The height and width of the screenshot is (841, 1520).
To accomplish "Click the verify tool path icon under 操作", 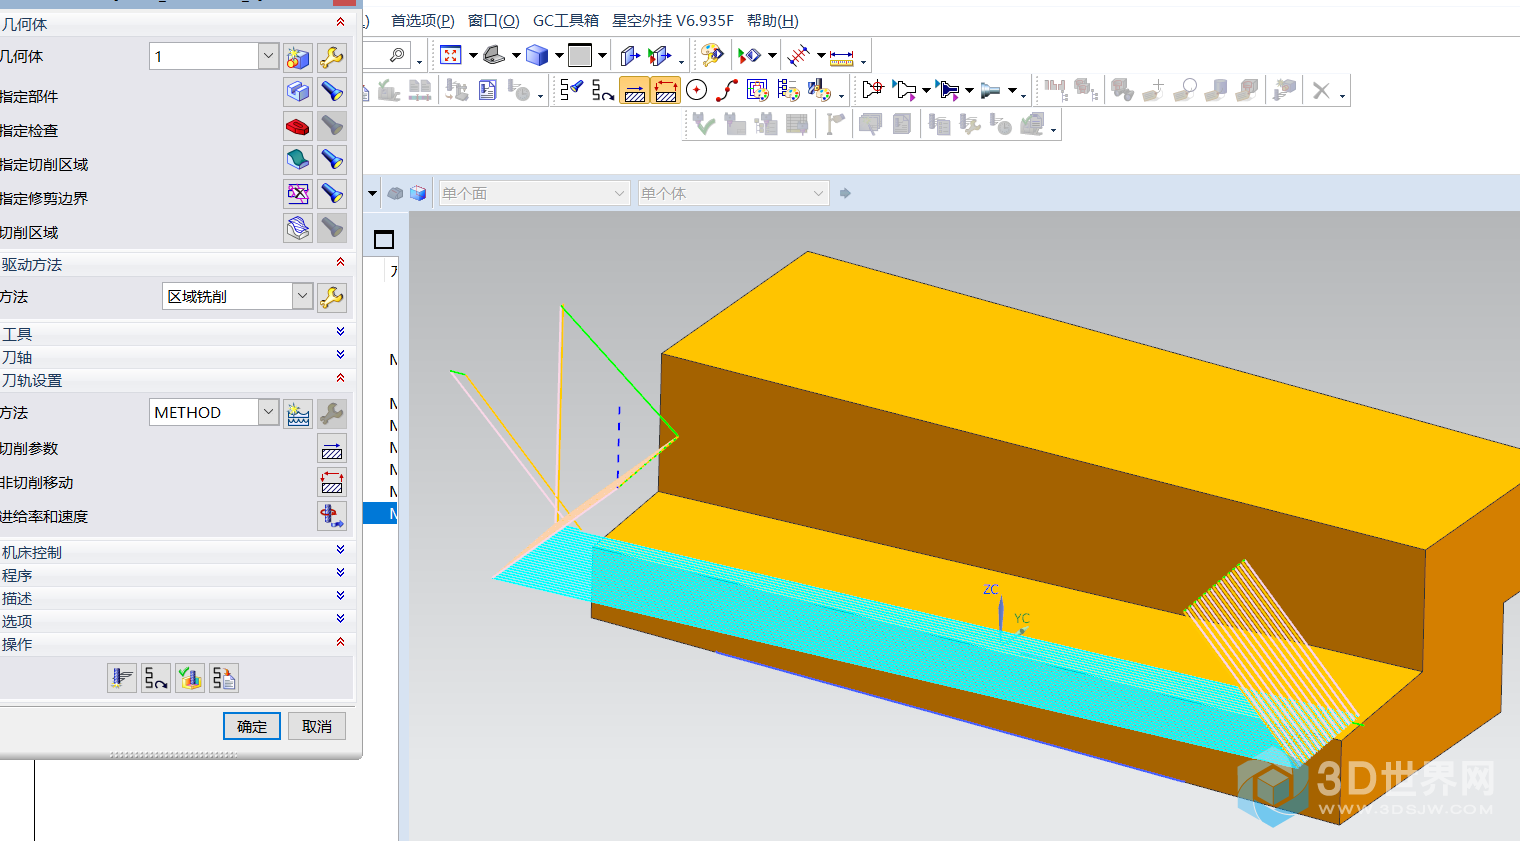I will pos(190,678).
